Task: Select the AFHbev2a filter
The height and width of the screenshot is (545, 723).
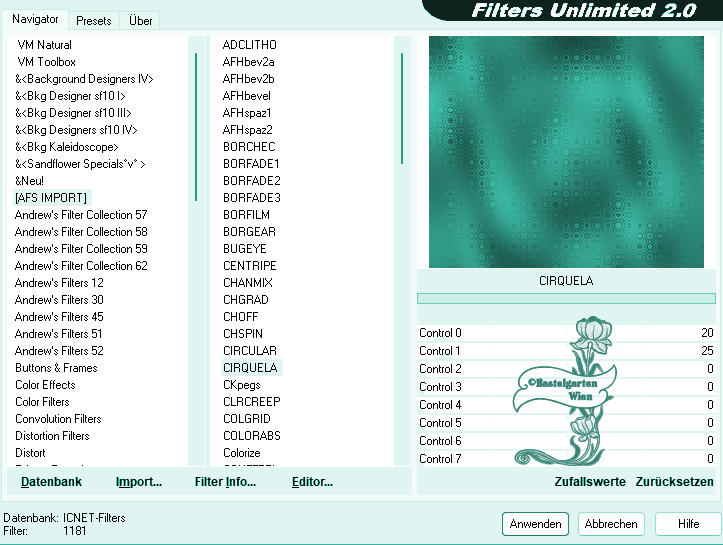Action: (248, 62)
